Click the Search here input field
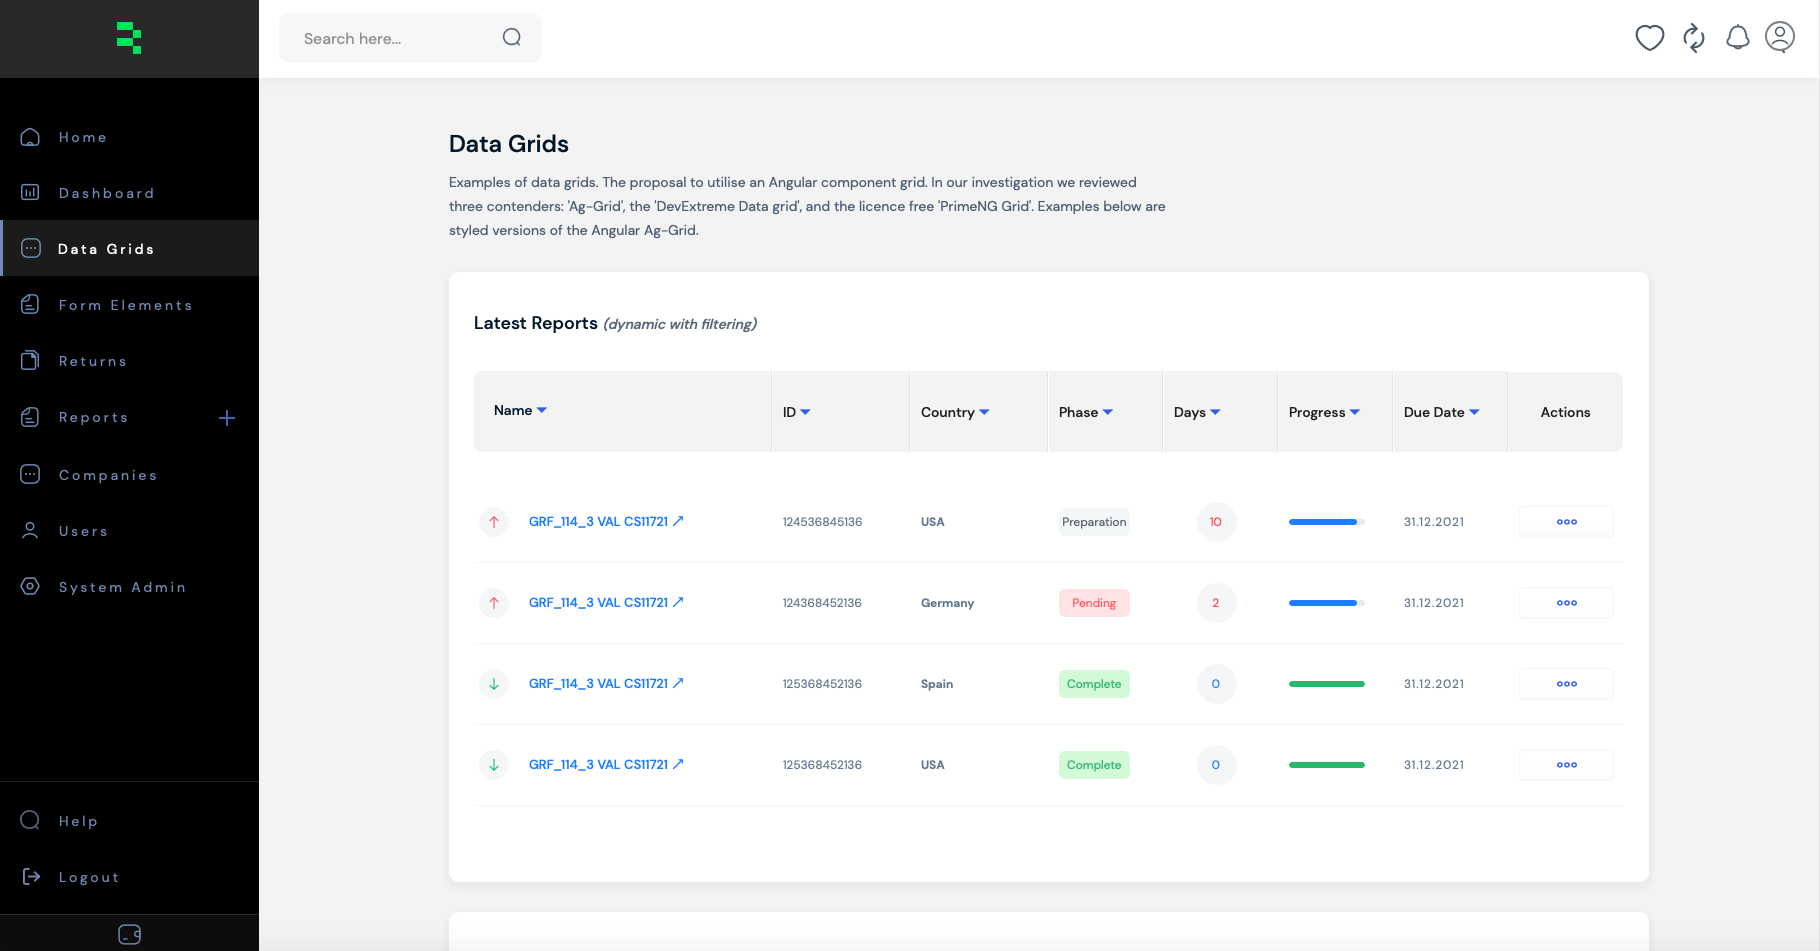Image resolution: width=1820 pixels, height=951 pixels. pos(410,38)
